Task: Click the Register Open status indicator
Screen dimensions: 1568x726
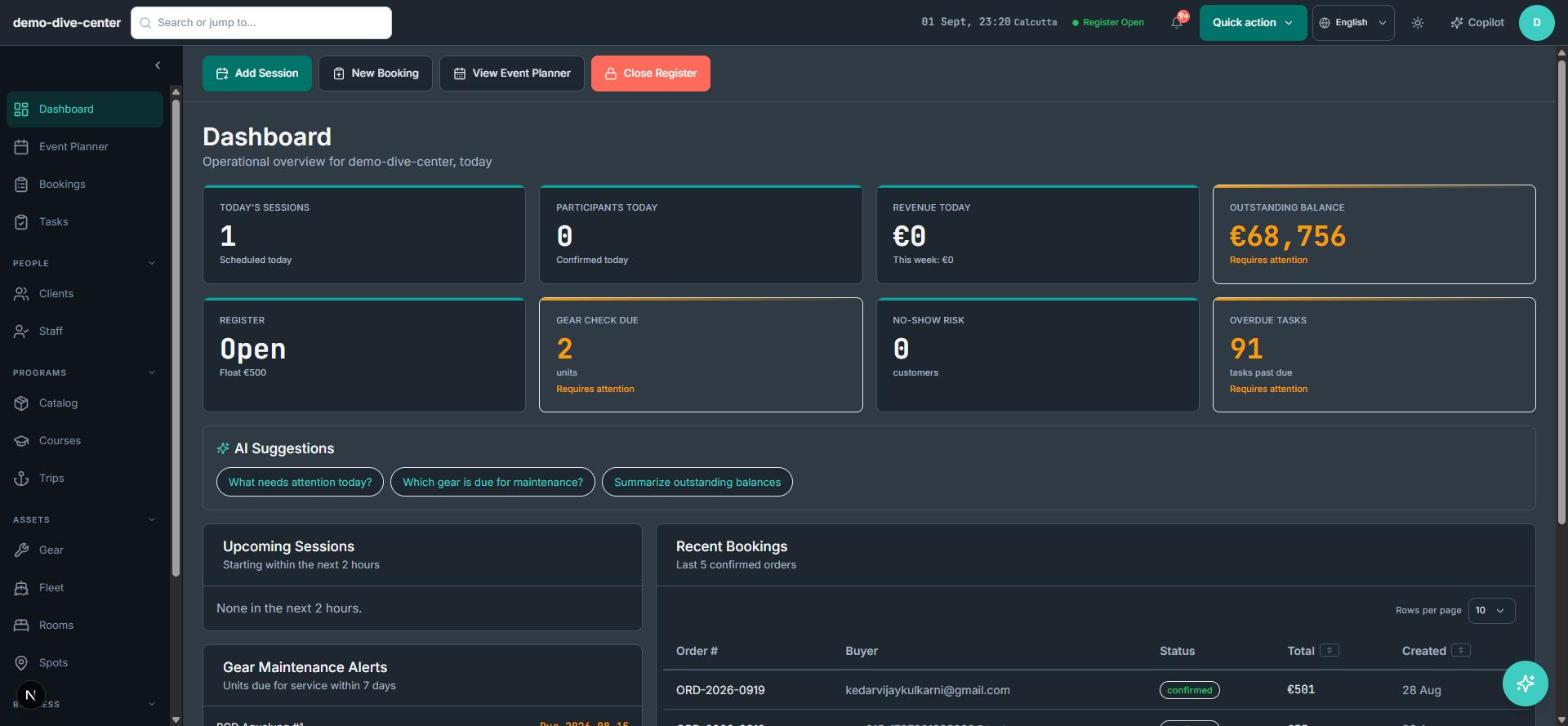Action: tap(1108, 22)
